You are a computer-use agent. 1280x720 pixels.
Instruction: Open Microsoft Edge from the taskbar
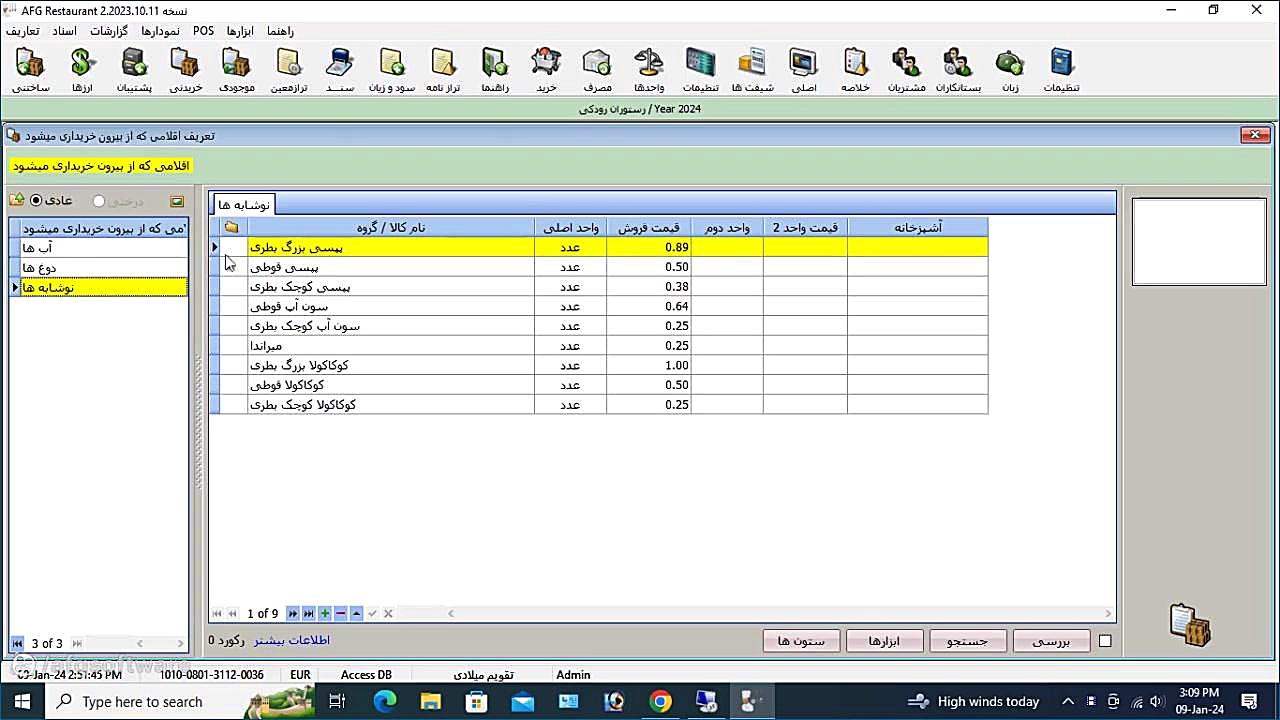pos(385,701)
